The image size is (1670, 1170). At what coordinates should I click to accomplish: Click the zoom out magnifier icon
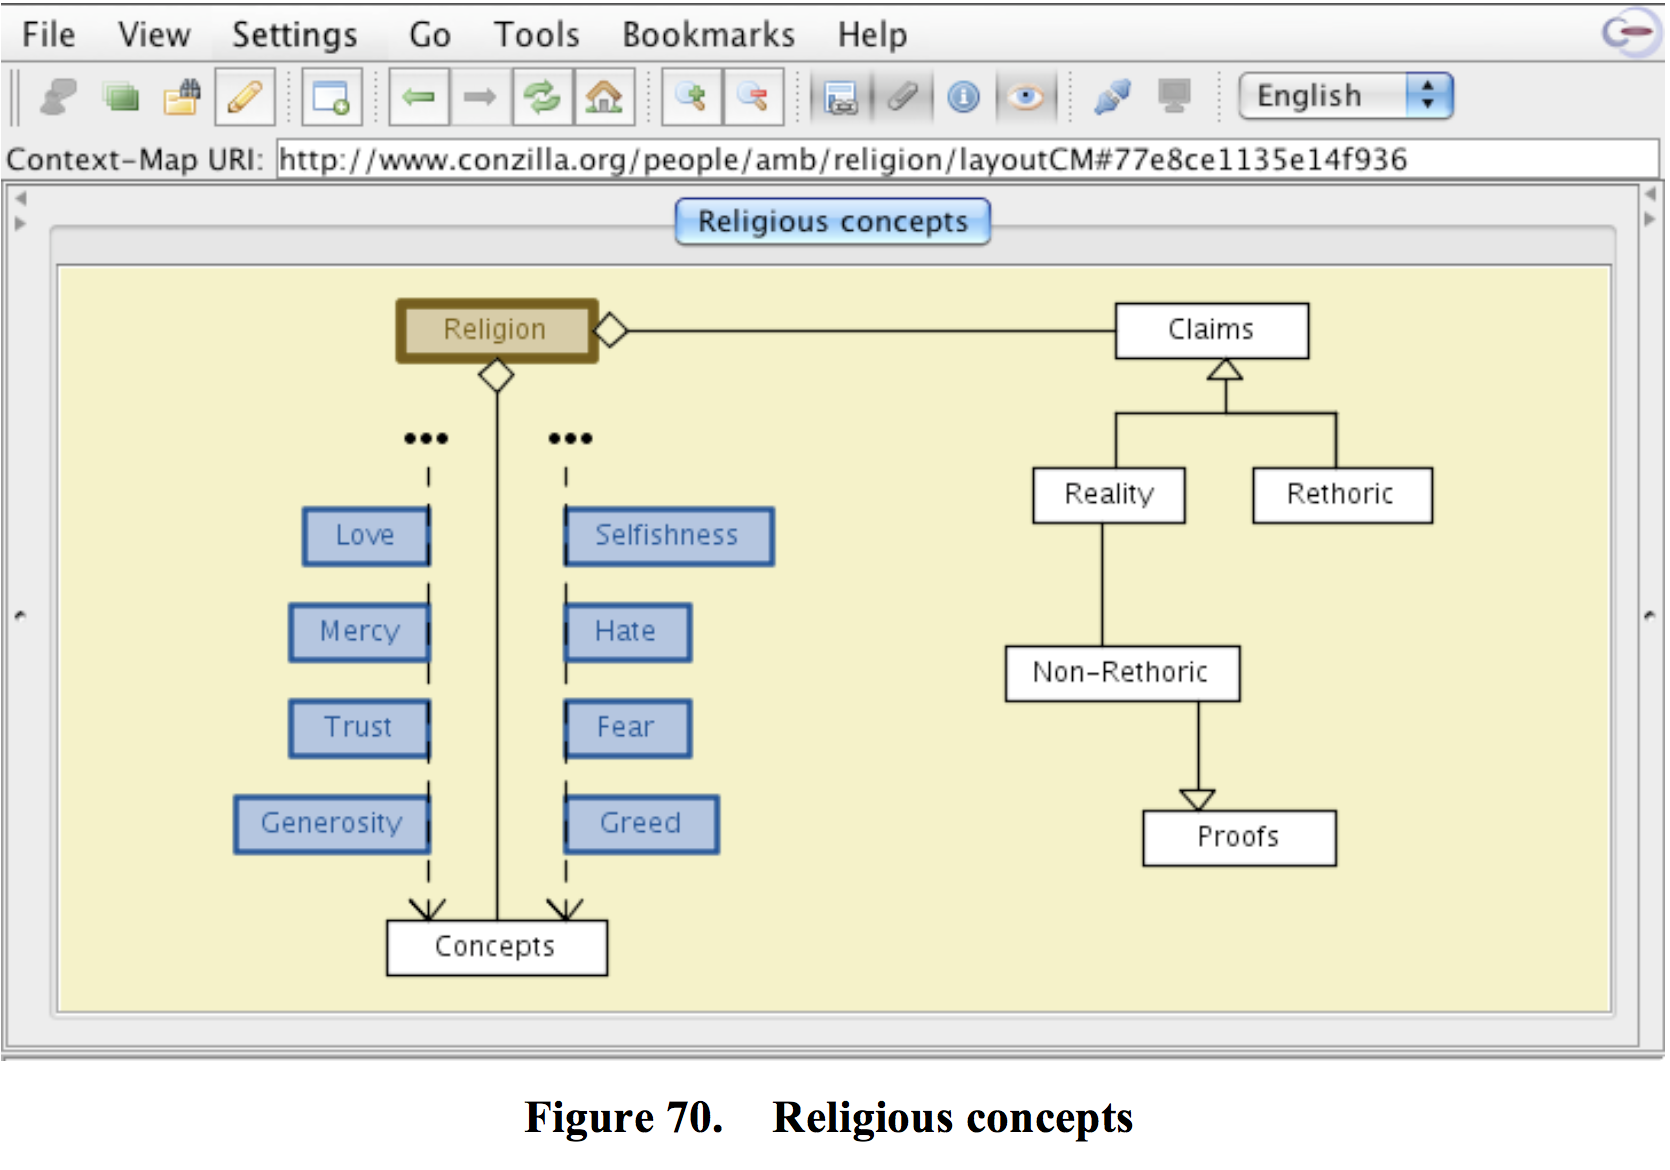pos(753,97)
